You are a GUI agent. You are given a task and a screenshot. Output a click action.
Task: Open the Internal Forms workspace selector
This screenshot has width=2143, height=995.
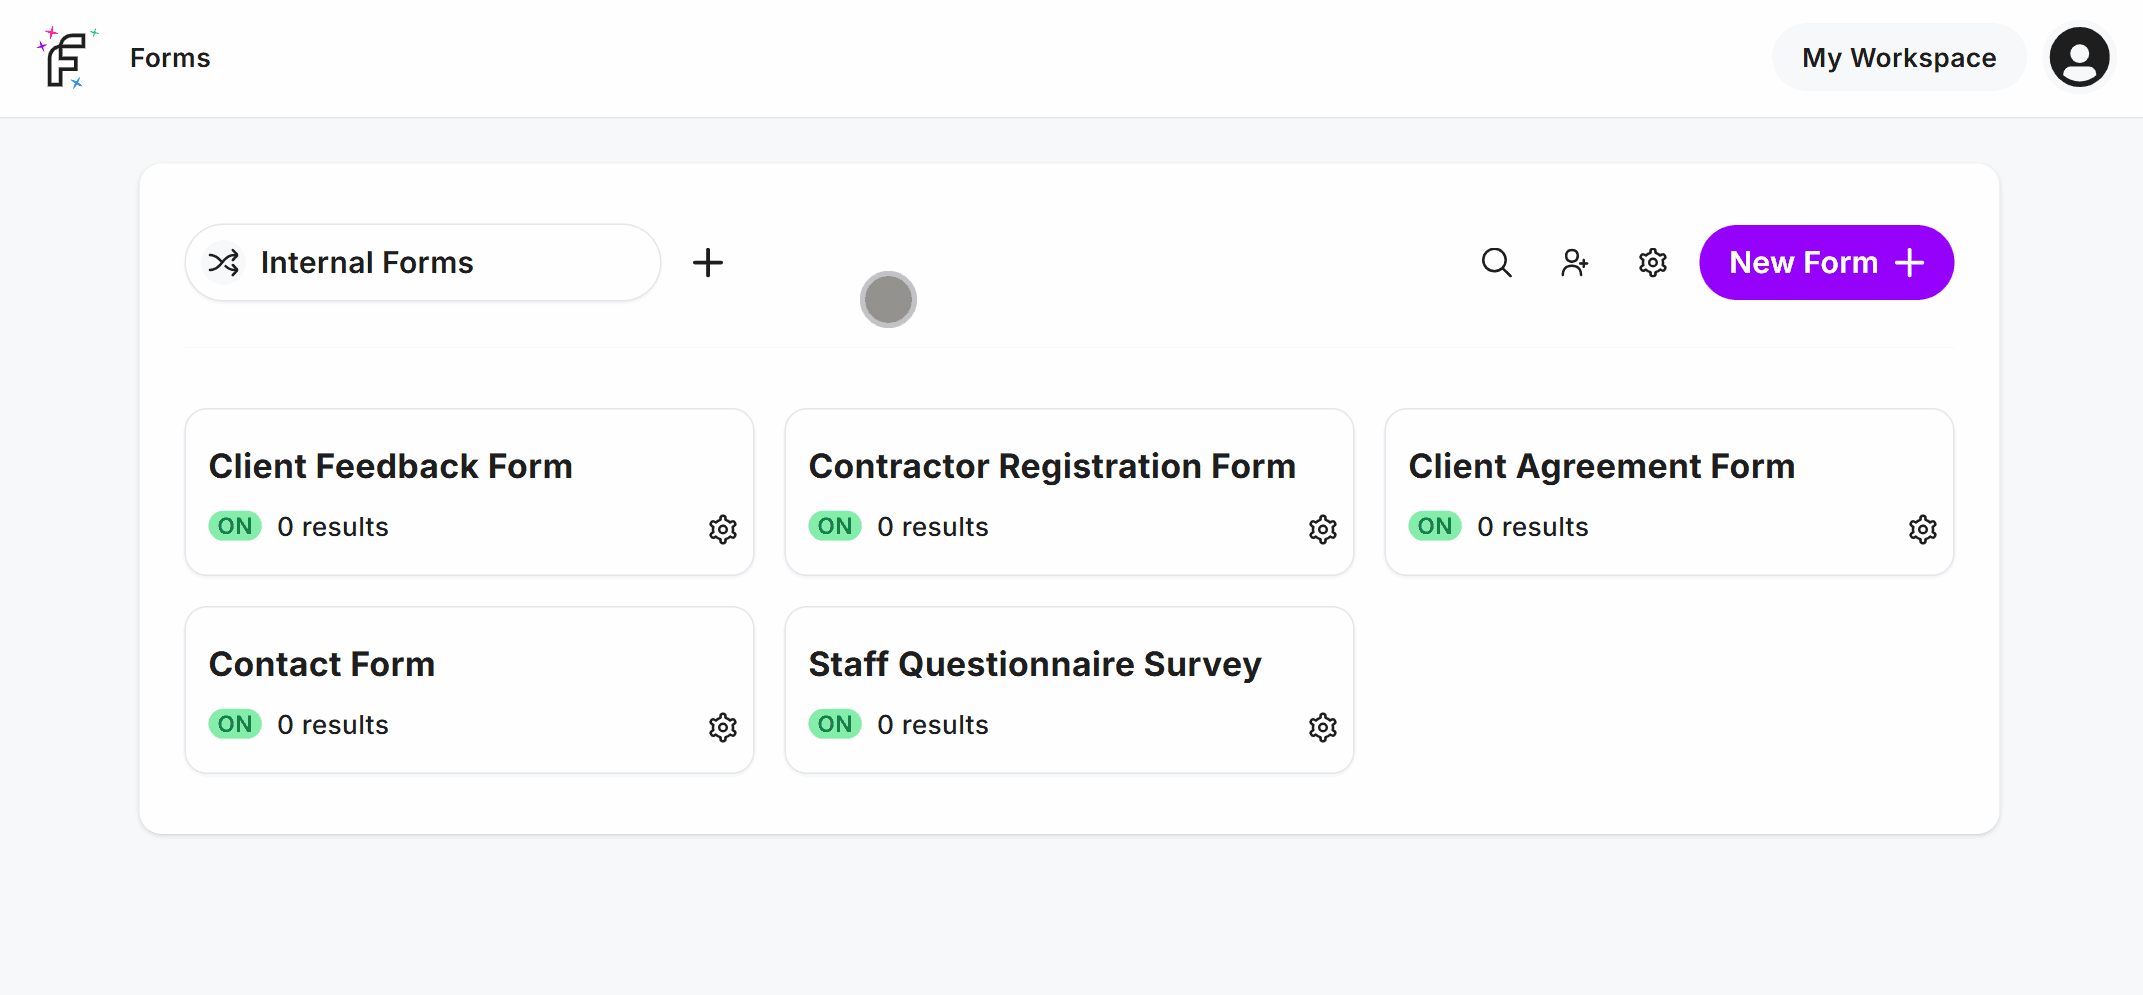click(423, 262)
